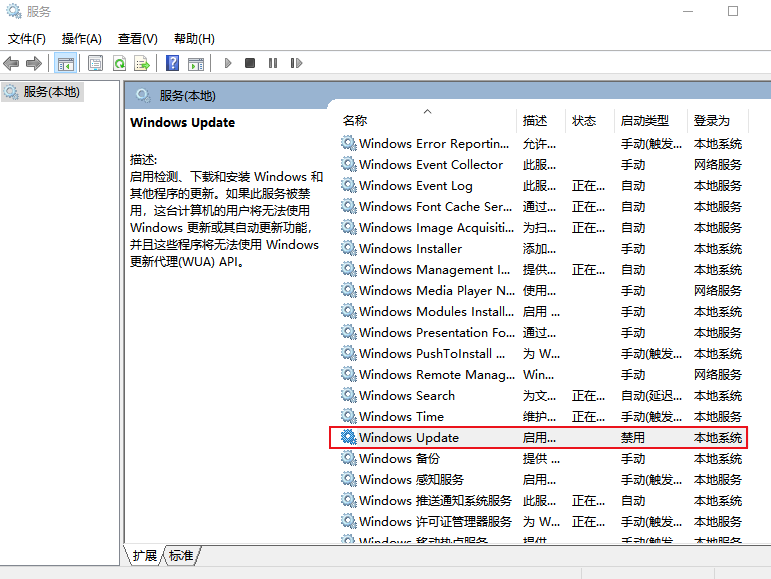Image resolution: width=771 pixels, height=579 pixels.
Task: Click the gear icon of Windows 备份
Action: tap(349, 458)
